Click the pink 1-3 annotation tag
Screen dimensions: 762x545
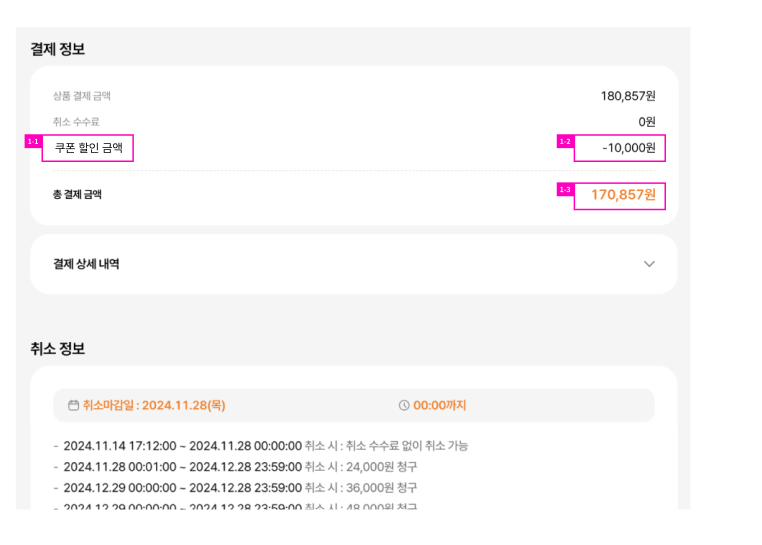564,190
